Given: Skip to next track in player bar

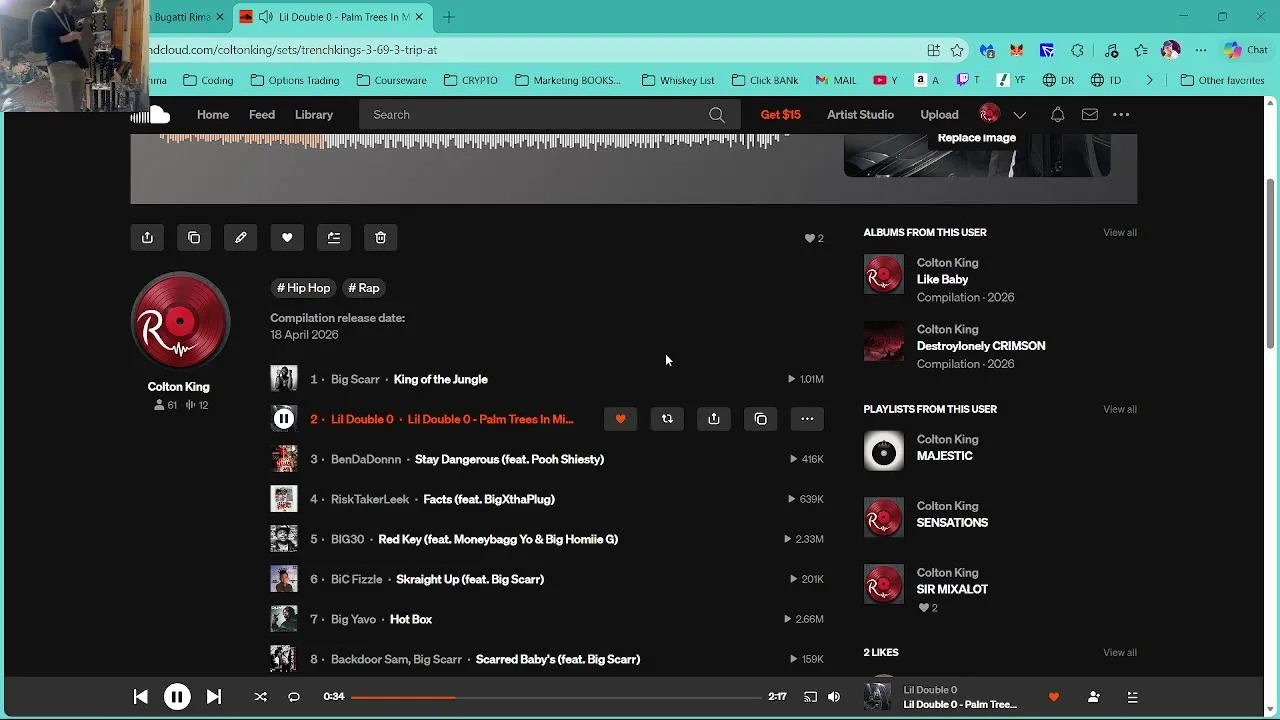Looking at the screenshot, I should (x=214, y=697).
